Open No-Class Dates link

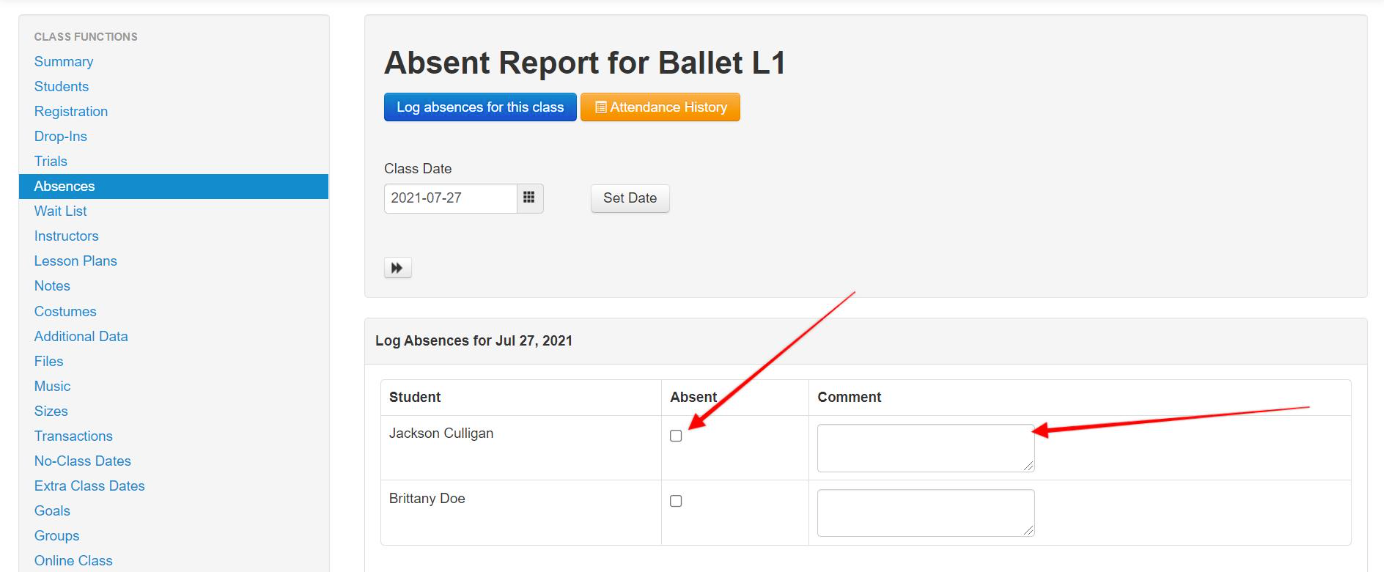(x=83, y=462)
